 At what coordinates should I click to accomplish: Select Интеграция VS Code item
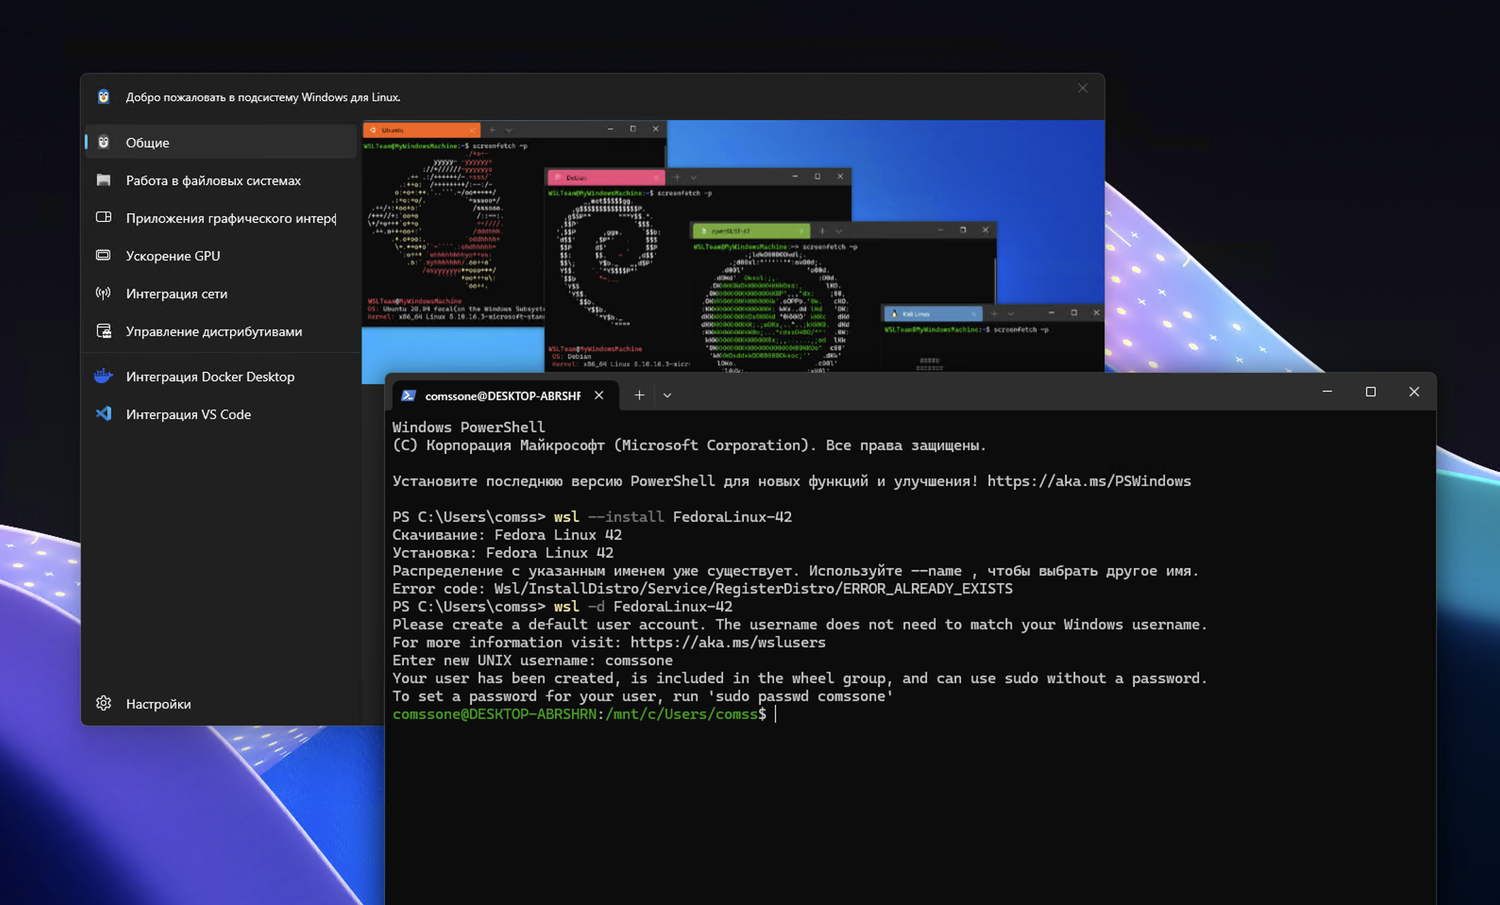point(221,414)
